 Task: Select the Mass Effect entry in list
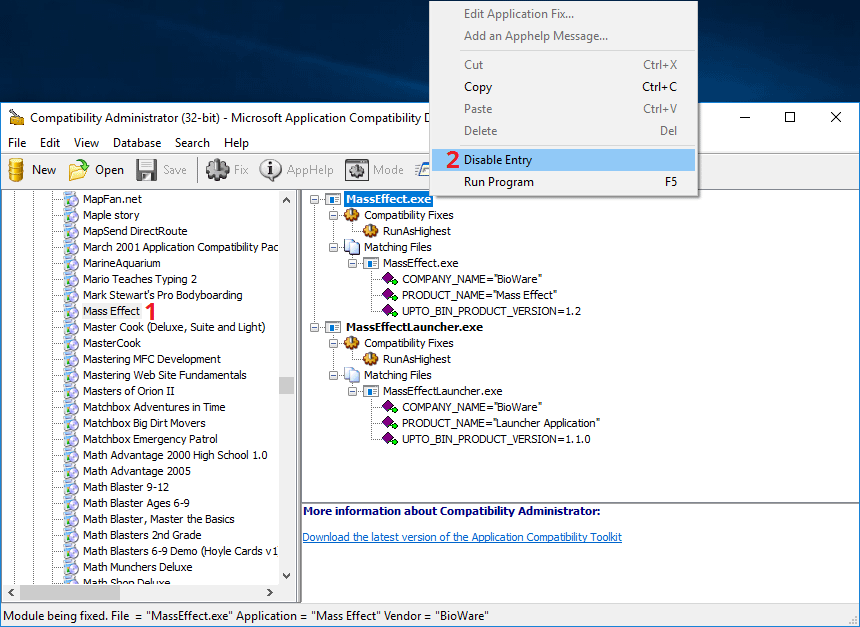(111, 311)
